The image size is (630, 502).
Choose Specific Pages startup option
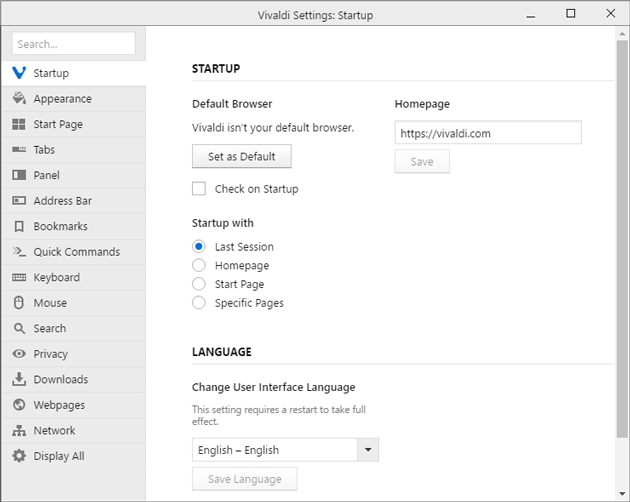(199, 303)
